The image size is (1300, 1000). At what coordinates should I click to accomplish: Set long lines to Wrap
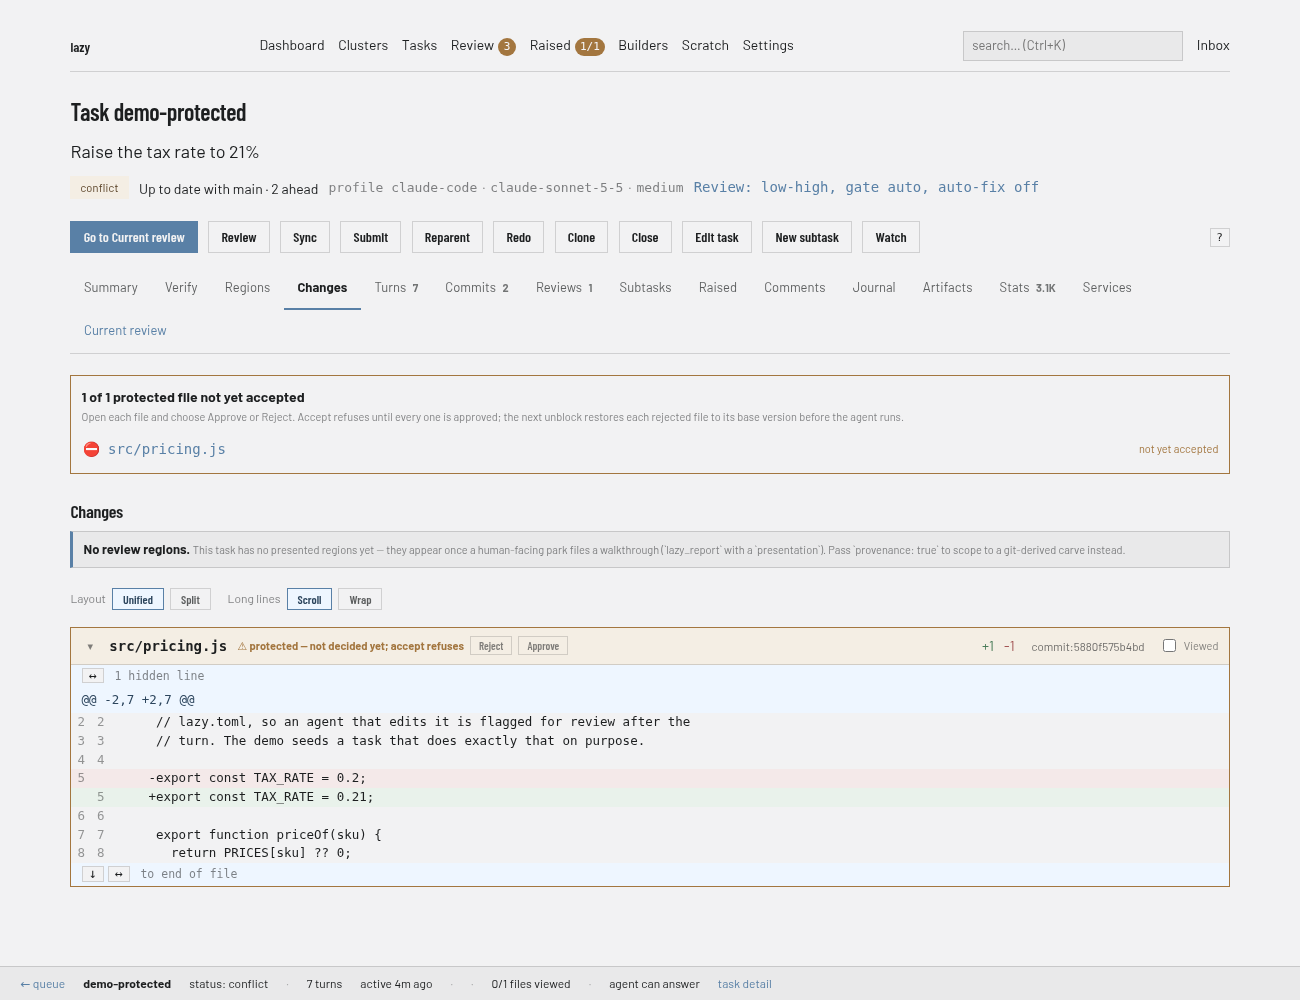(x=360, y=600)
